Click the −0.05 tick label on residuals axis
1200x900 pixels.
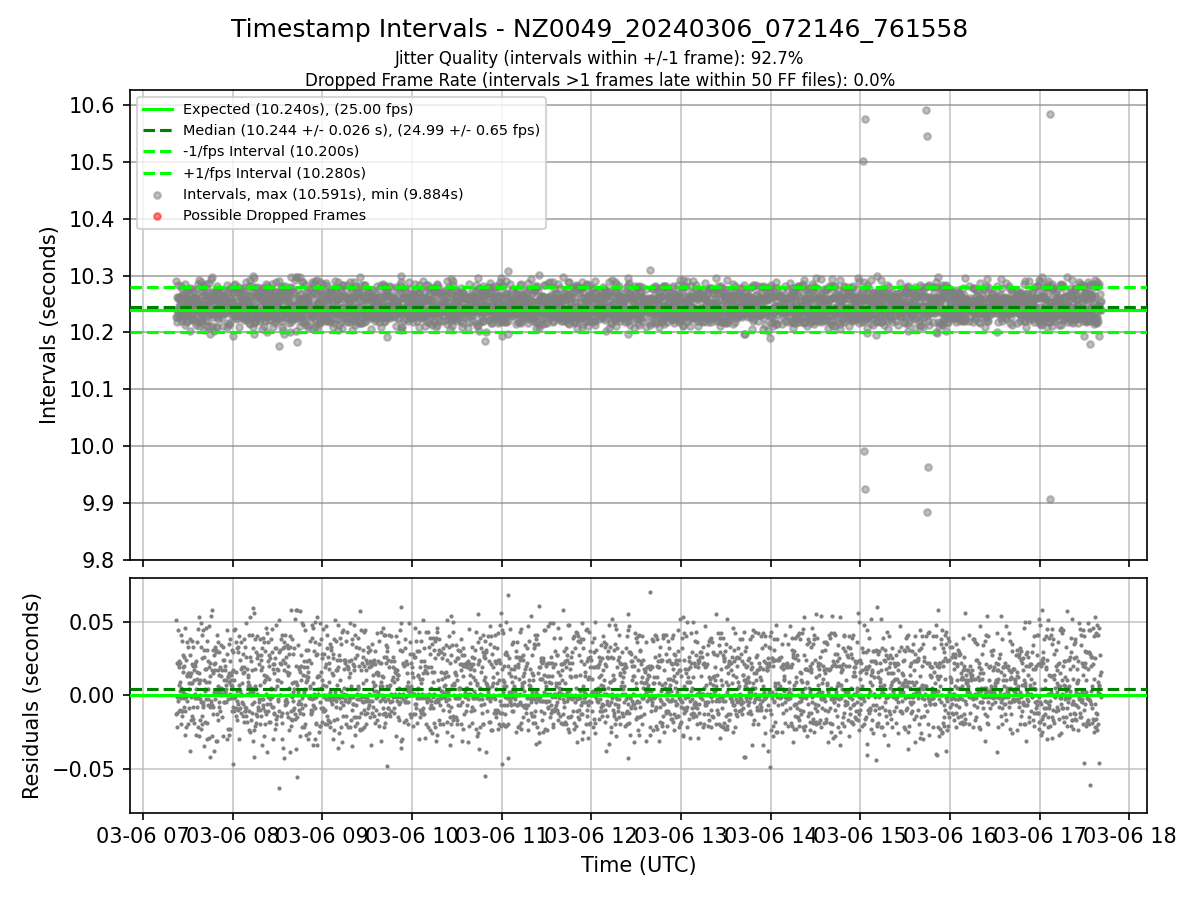(84, 770)
